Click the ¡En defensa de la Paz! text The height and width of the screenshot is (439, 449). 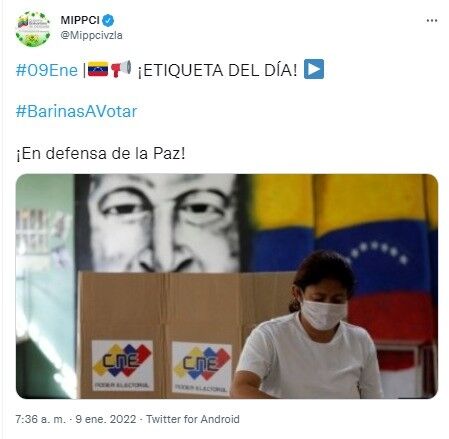click(100, 154)
